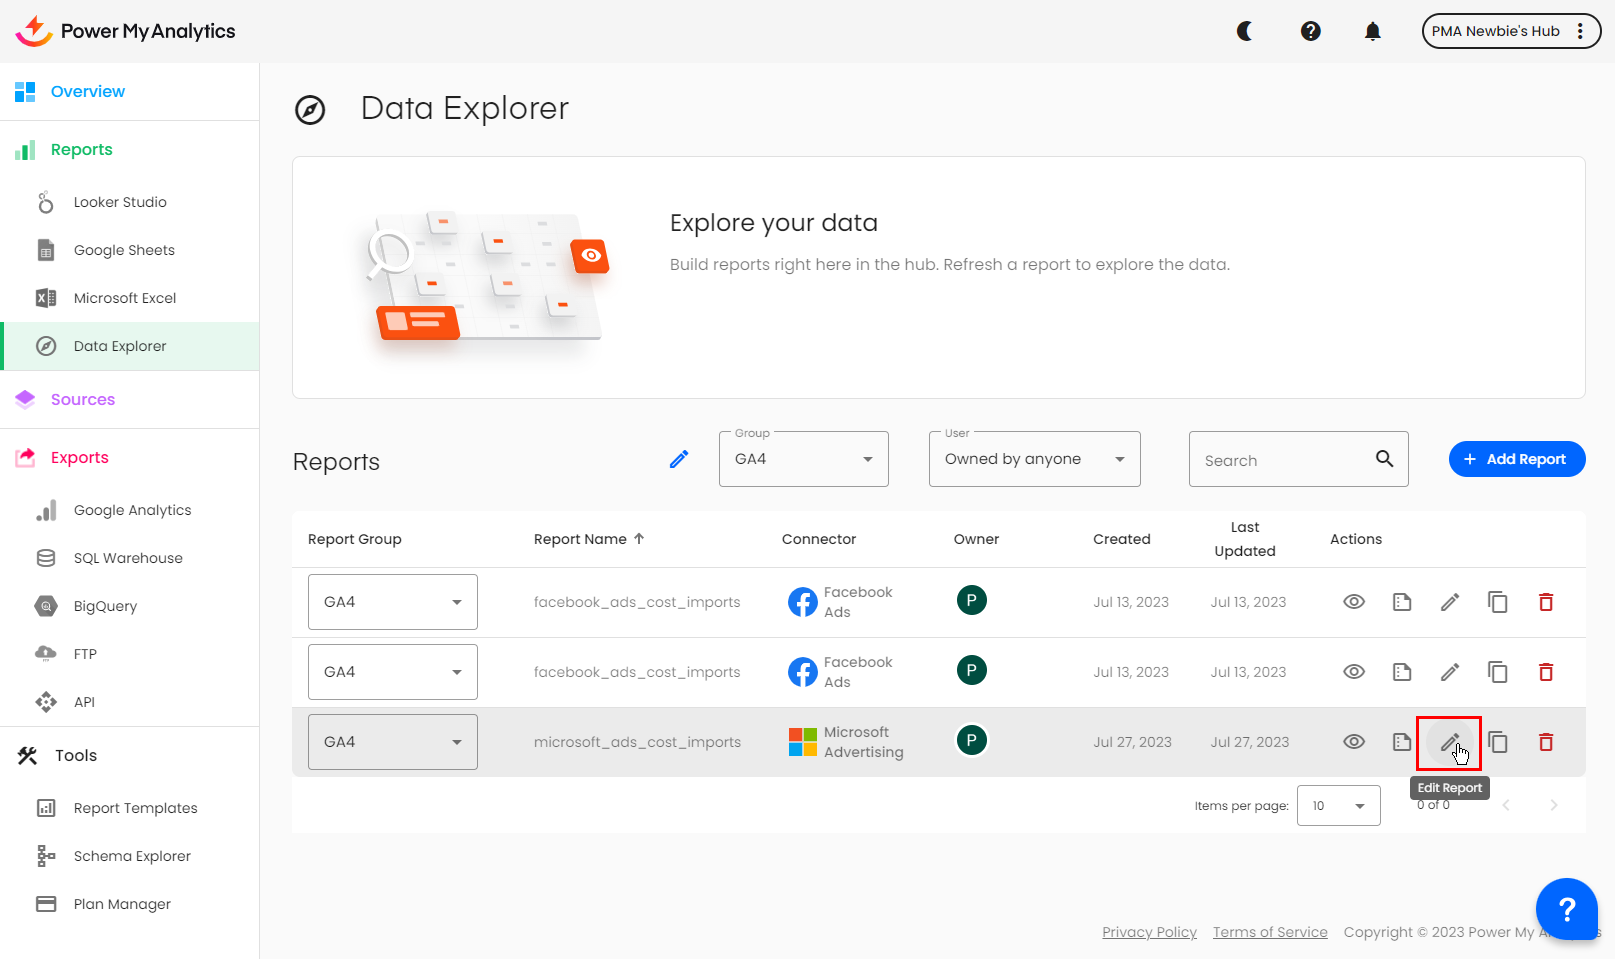
Task: Click edit pencil for microsoft_ads_cost_imports report
Action: (x=1449, y=742)
